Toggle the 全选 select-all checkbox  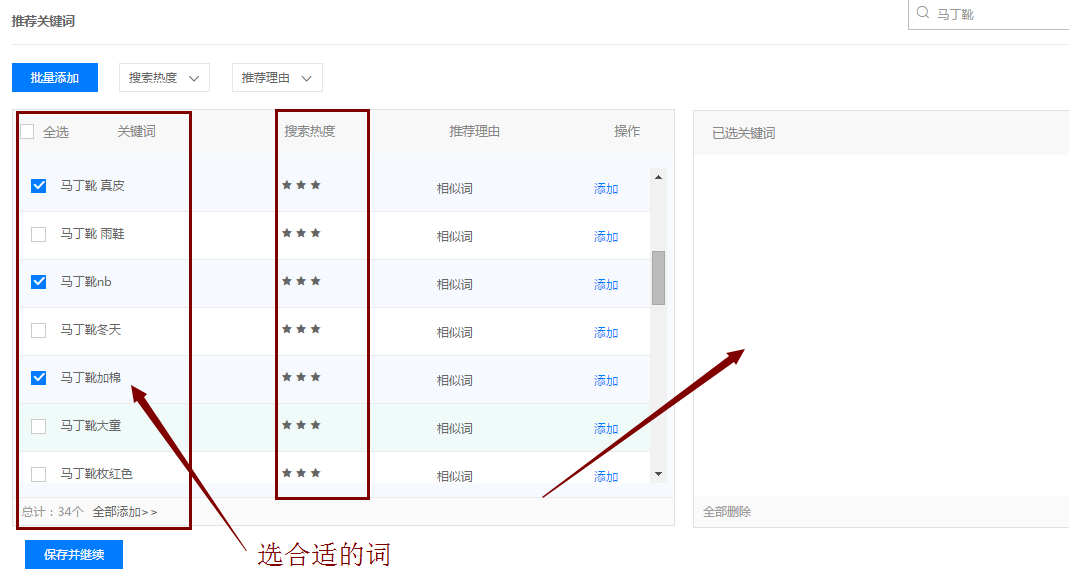27,132
